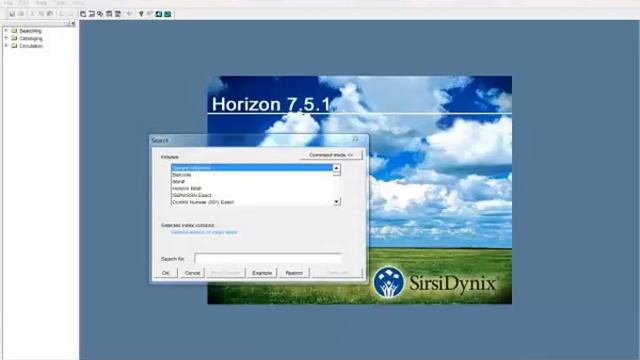Open the Tools menu
The image size is (640, 360).
pyautogui.click(x=60, y=3)
